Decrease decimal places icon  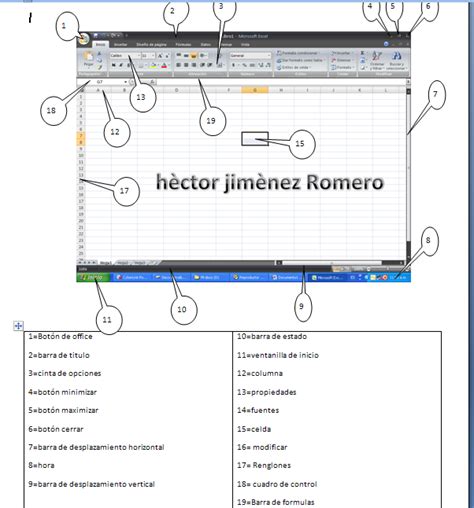click(x=268, y=65)
